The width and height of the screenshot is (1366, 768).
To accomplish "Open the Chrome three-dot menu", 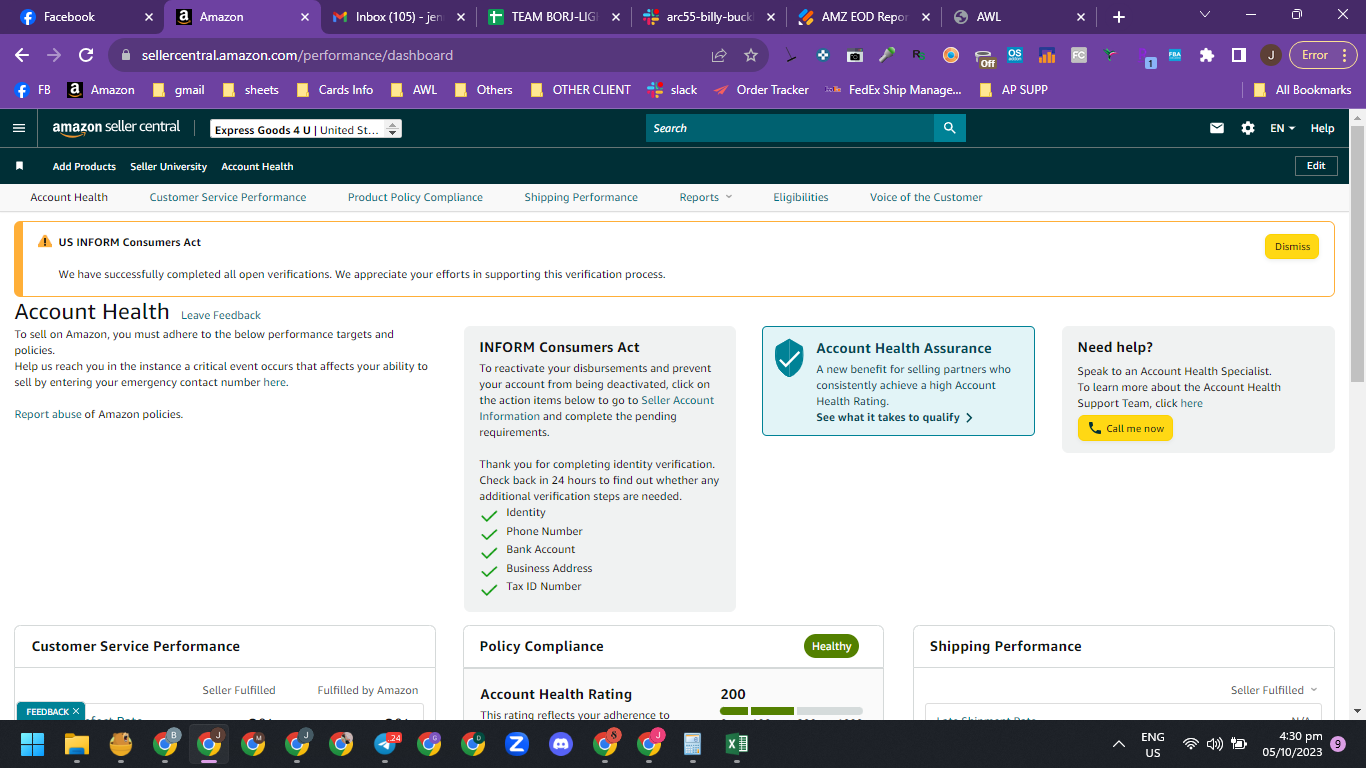I will [1347, 55].
